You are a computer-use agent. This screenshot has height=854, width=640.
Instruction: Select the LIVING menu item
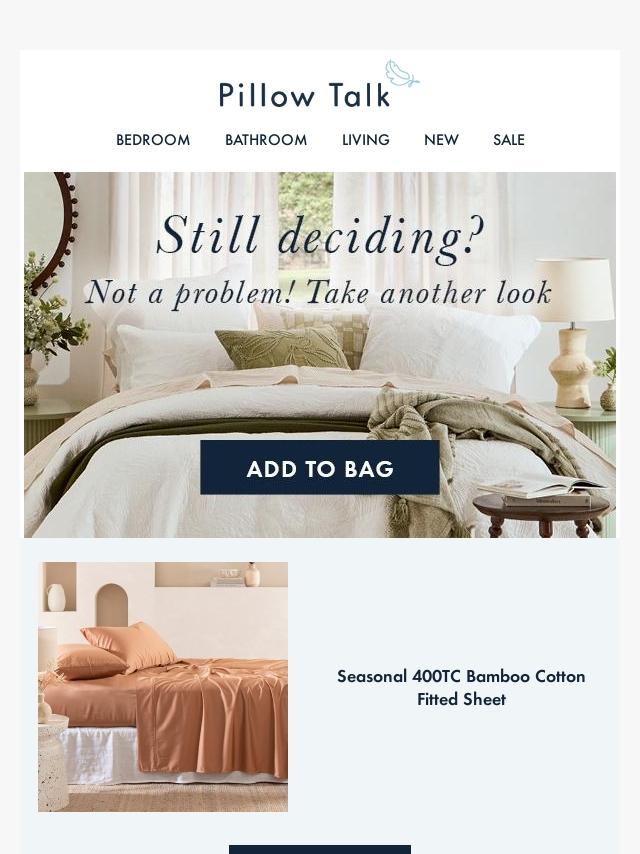pyautogui.click(x=365, y=140)
